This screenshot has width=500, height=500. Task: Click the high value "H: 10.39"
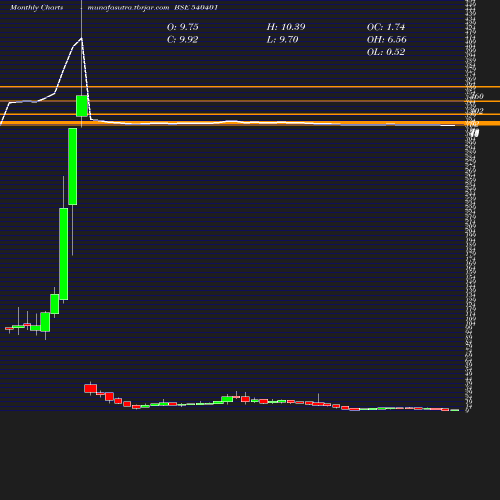tap(286, 27)
